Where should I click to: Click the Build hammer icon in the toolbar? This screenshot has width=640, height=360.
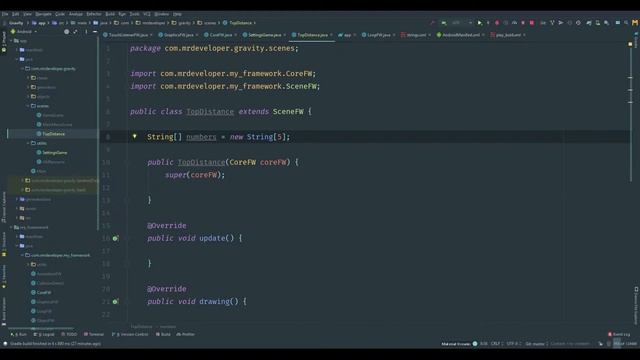(x=433, y=23)
